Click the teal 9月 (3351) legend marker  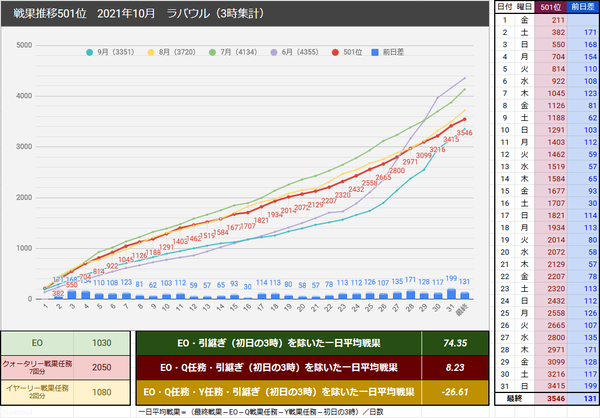point(89,52)
